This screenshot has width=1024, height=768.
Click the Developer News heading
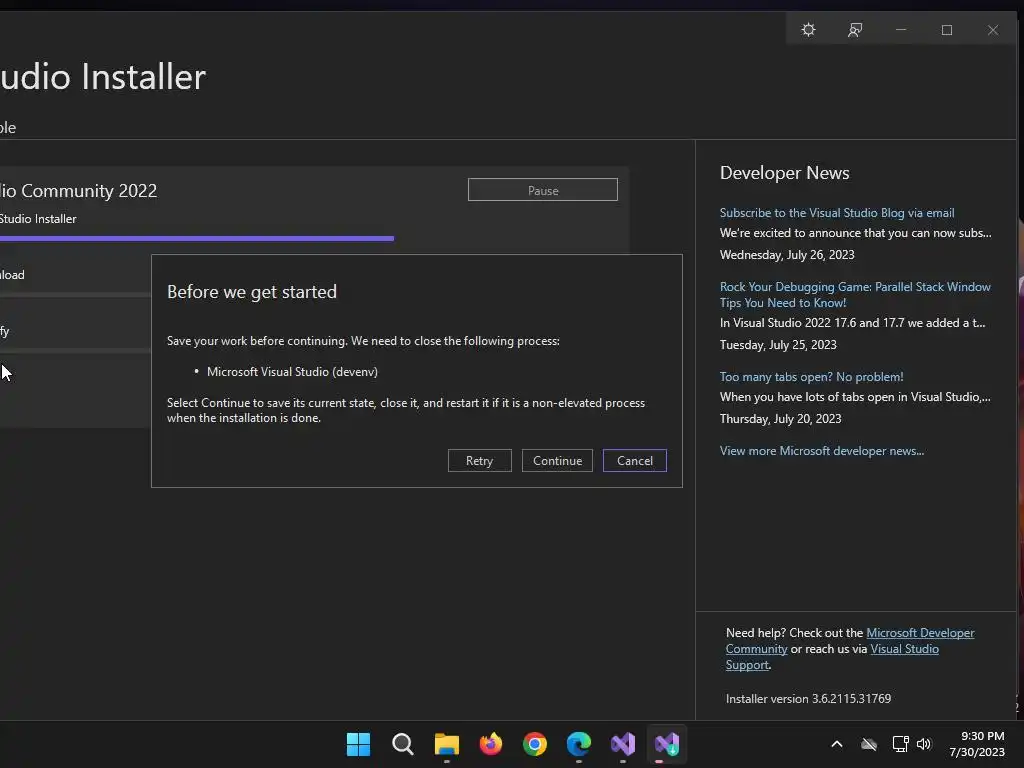coord(784,173)
